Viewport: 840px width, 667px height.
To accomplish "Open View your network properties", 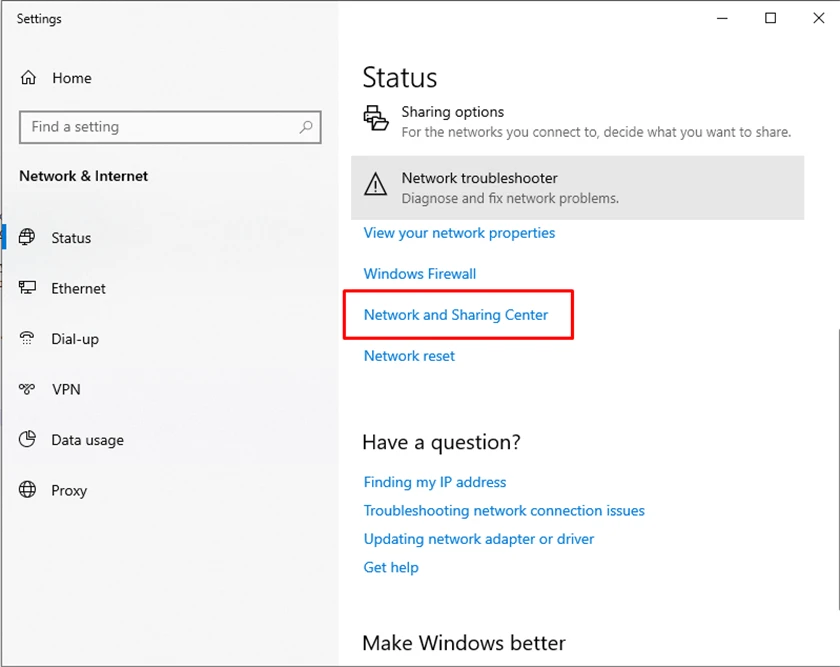I will coord(459,233).
